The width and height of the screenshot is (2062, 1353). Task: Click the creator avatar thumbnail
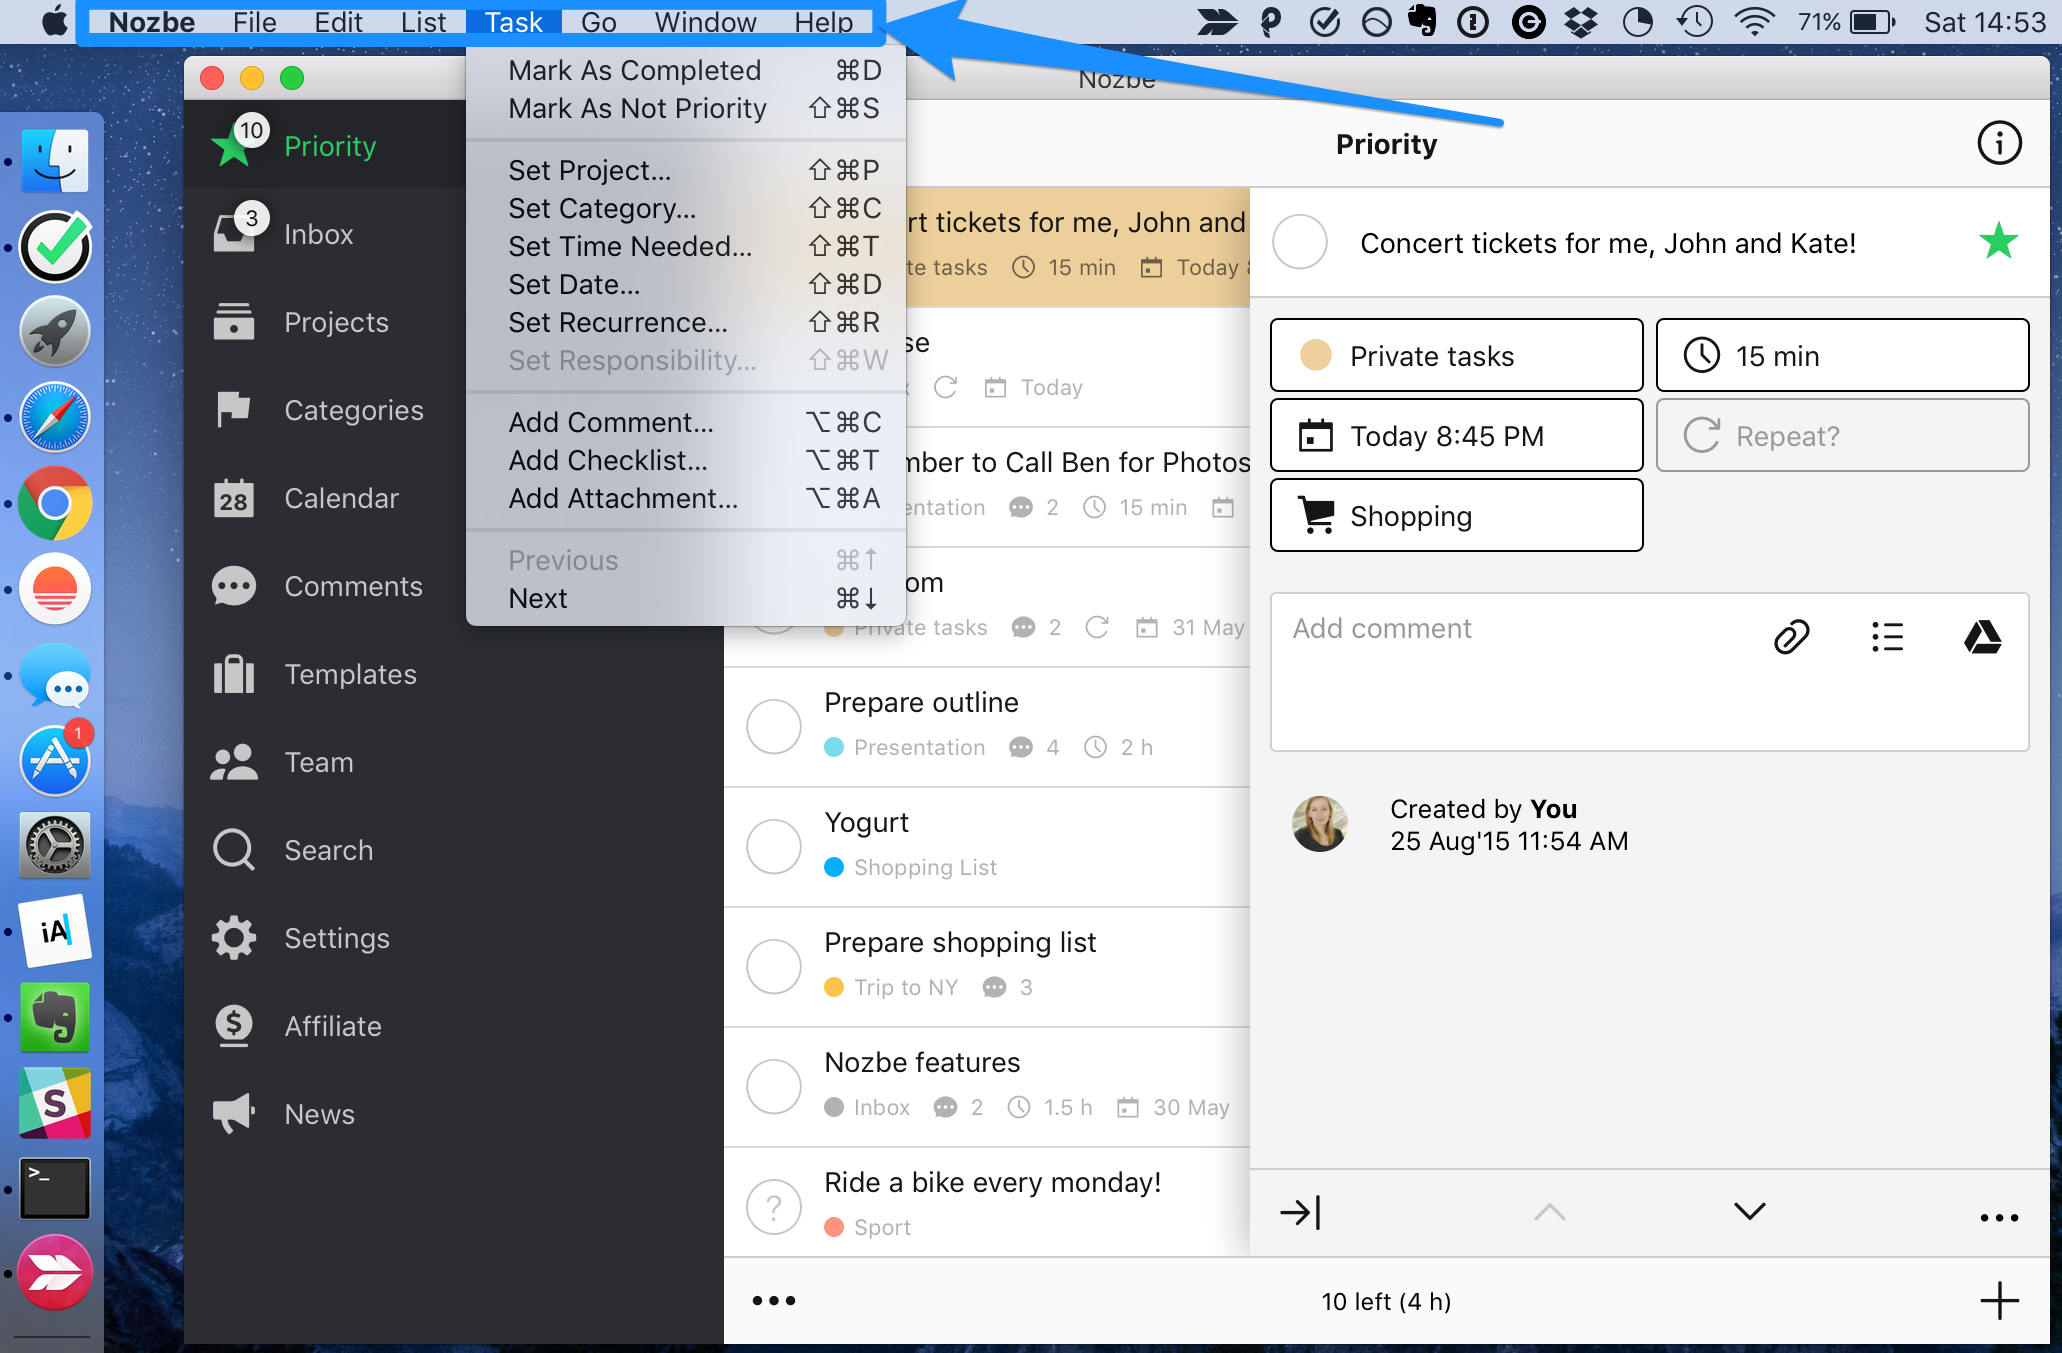tap(1320, 824)
